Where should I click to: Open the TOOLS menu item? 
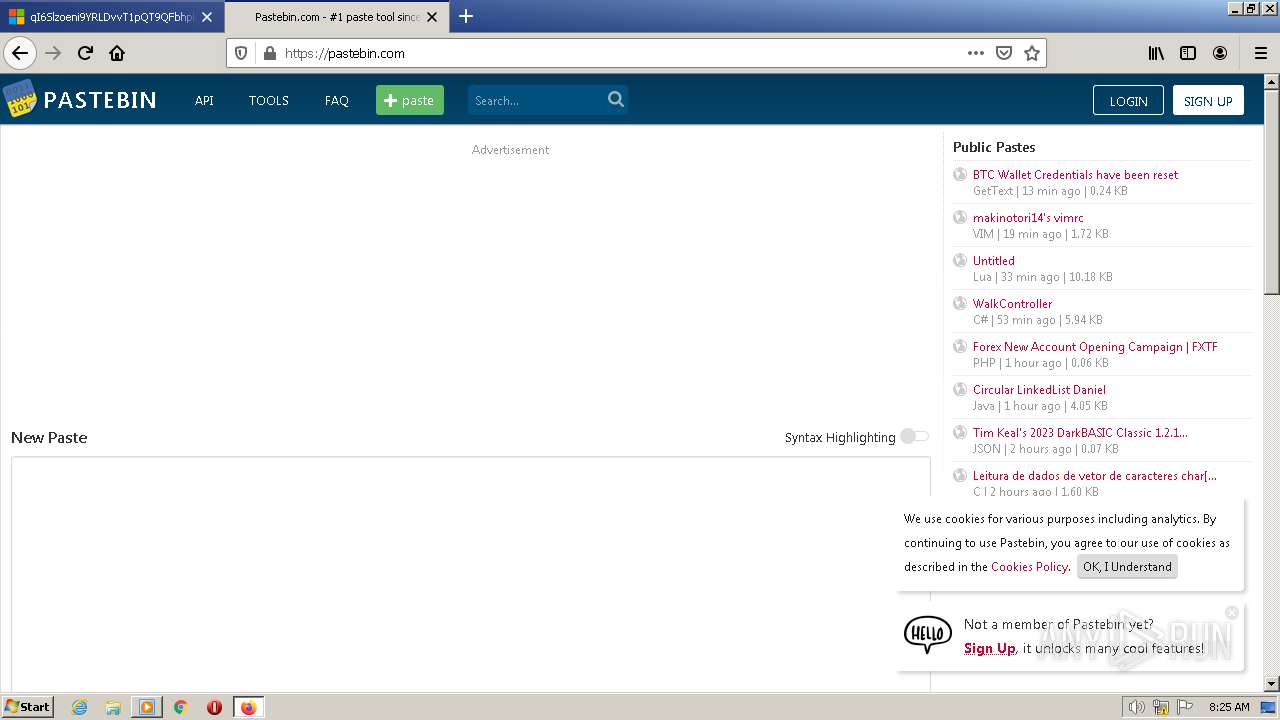(268, 100)
